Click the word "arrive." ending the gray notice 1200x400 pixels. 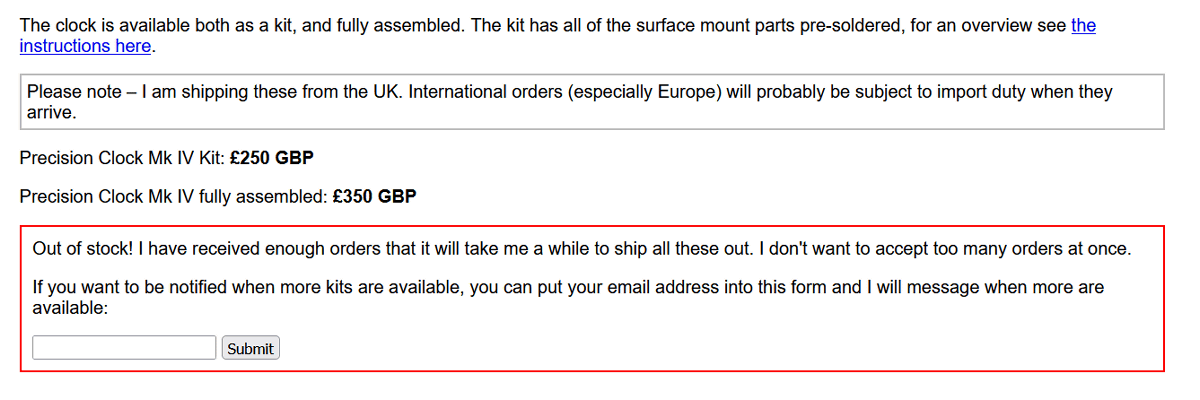pyautogui.click(x=52, y=112)
